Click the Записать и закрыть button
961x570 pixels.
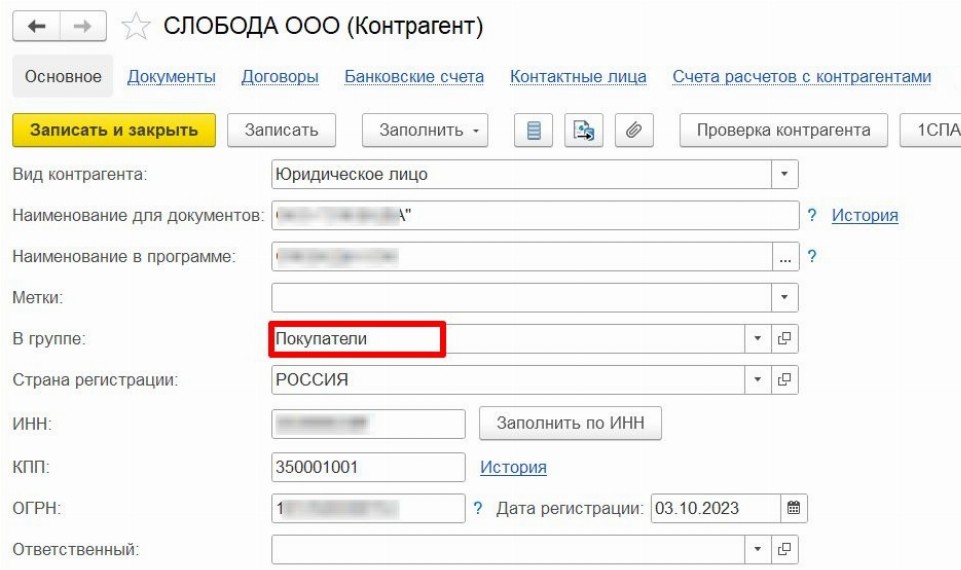(113, 130)
